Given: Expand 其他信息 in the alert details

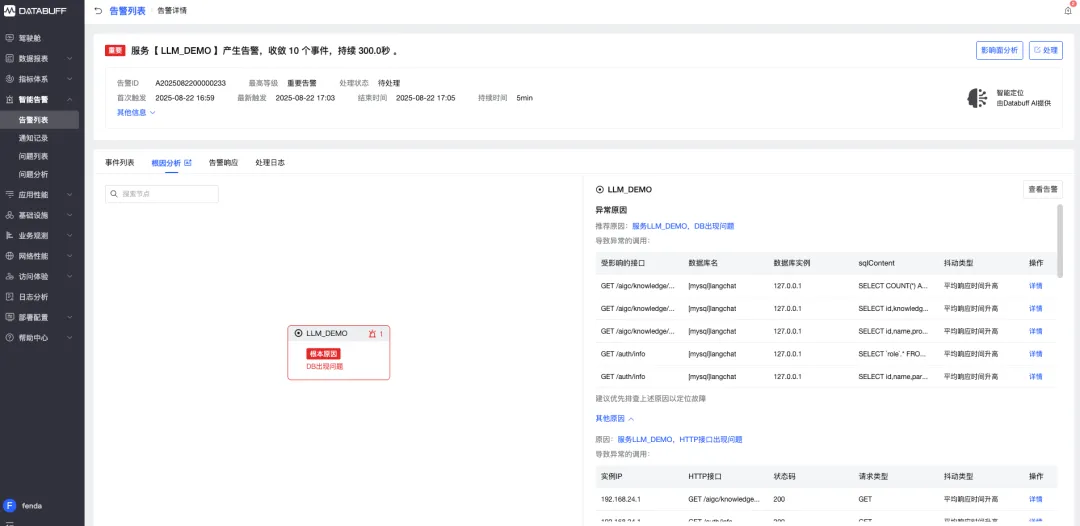Looking at the screenshot, I should point(136,112).
